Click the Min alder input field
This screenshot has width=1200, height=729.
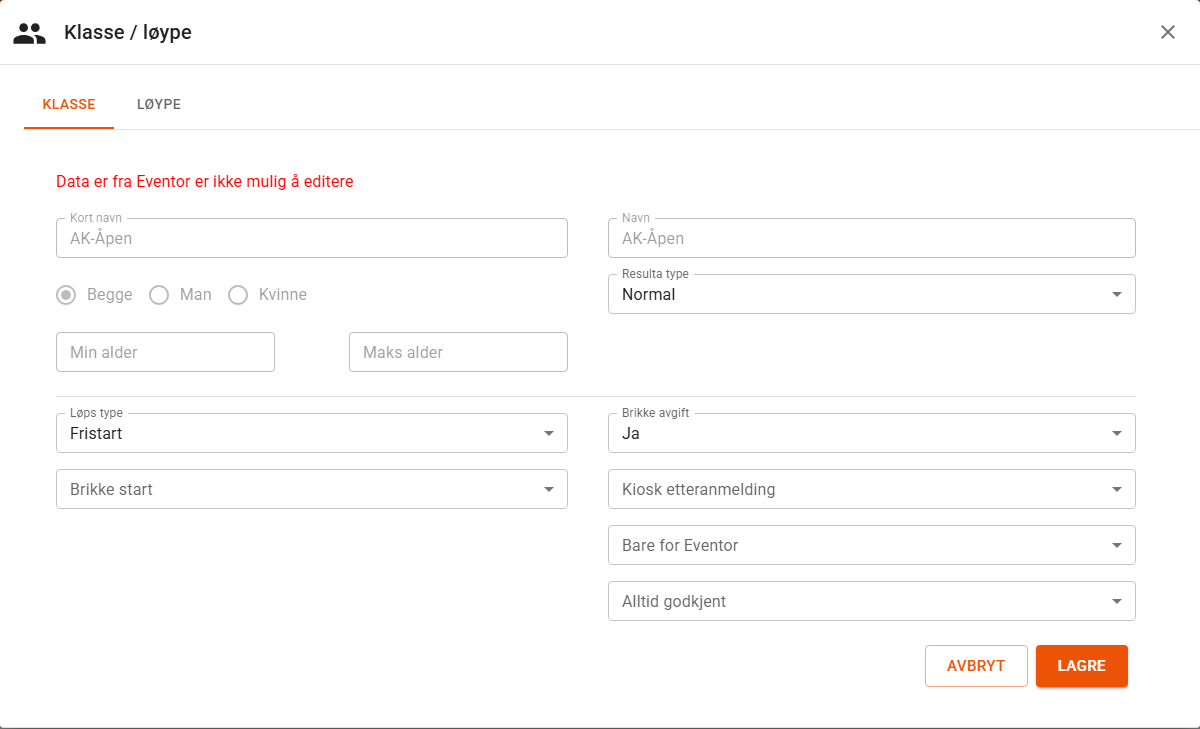click(x=165, y=352)
